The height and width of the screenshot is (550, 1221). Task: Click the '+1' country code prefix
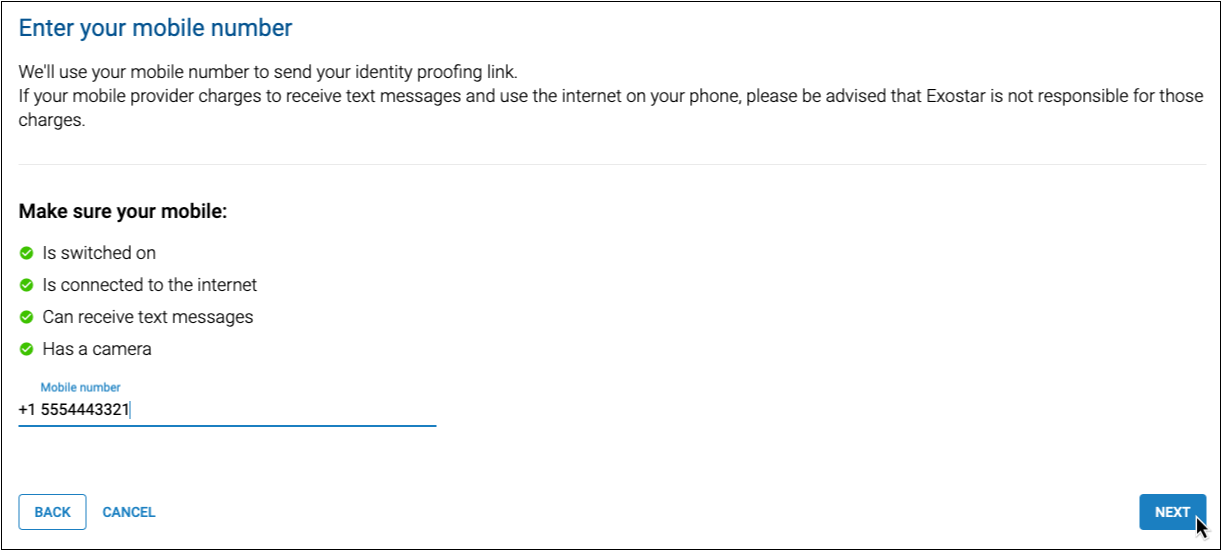coord(26,409)
